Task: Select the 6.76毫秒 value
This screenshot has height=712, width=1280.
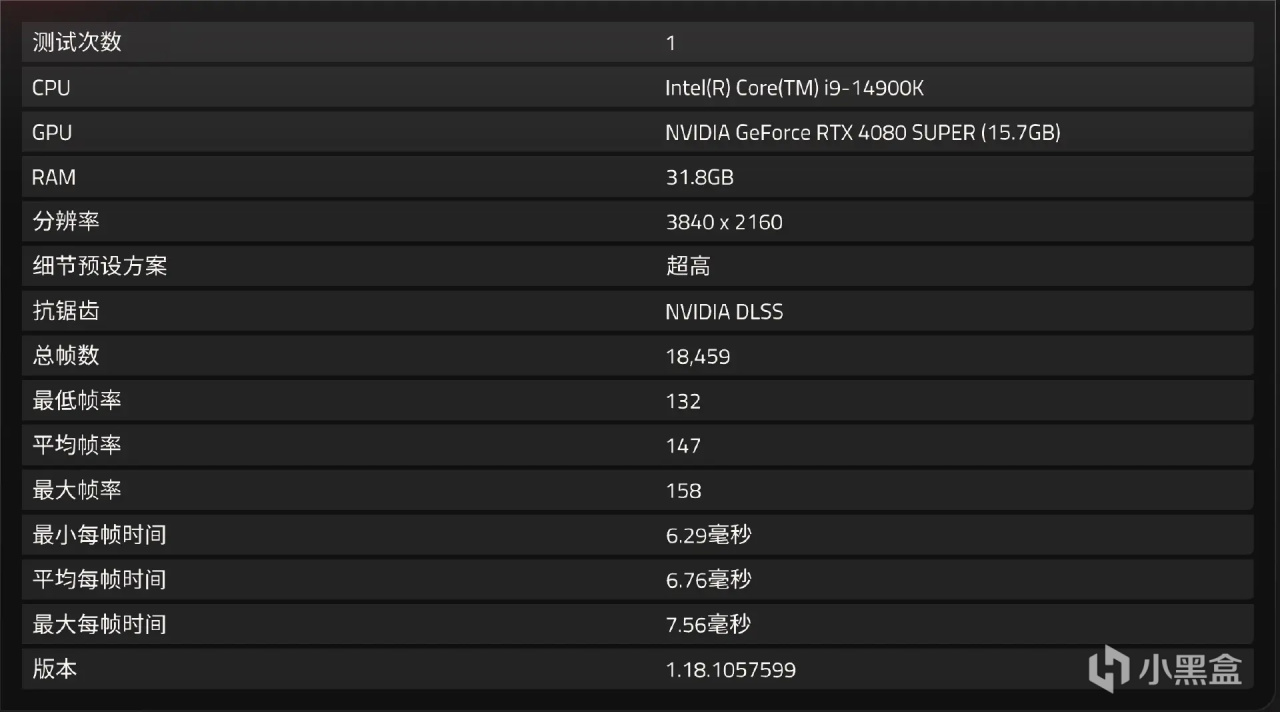Action: (708, 580)
